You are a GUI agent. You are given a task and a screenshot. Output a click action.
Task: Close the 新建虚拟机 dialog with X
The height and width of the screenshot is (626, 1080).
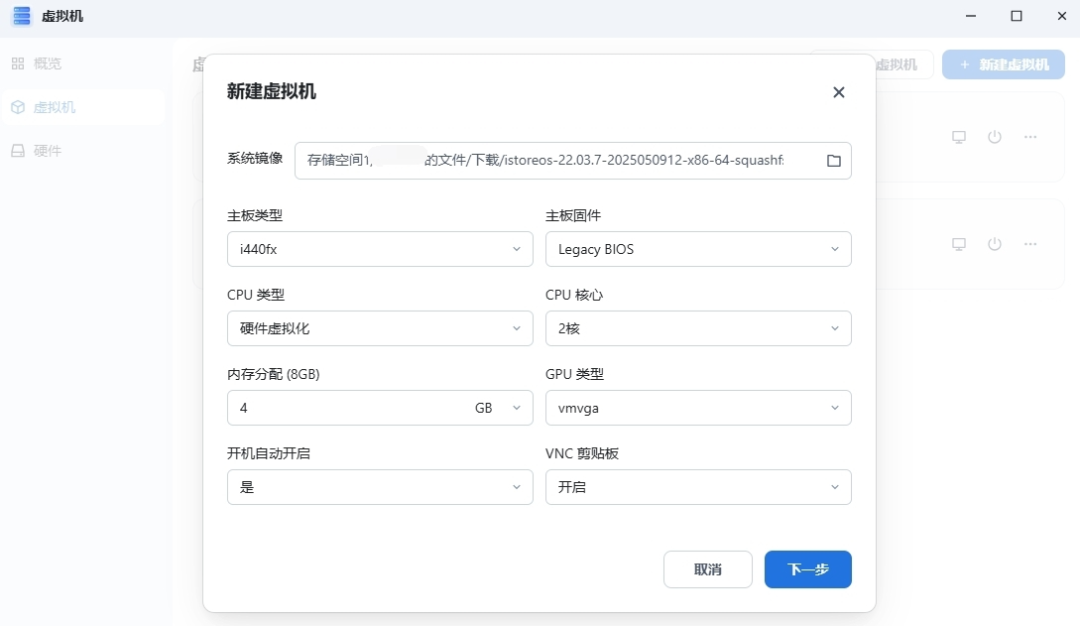coord(838,92)
